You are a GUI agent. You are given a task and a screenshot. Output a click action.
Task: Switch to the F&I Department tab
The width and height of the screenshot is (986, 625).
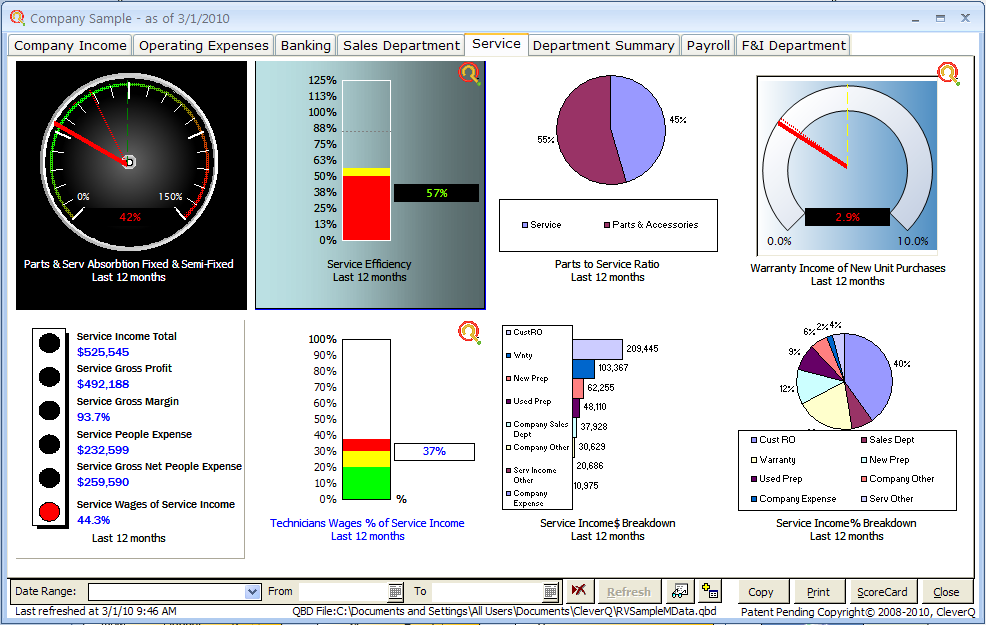(793, 44)
